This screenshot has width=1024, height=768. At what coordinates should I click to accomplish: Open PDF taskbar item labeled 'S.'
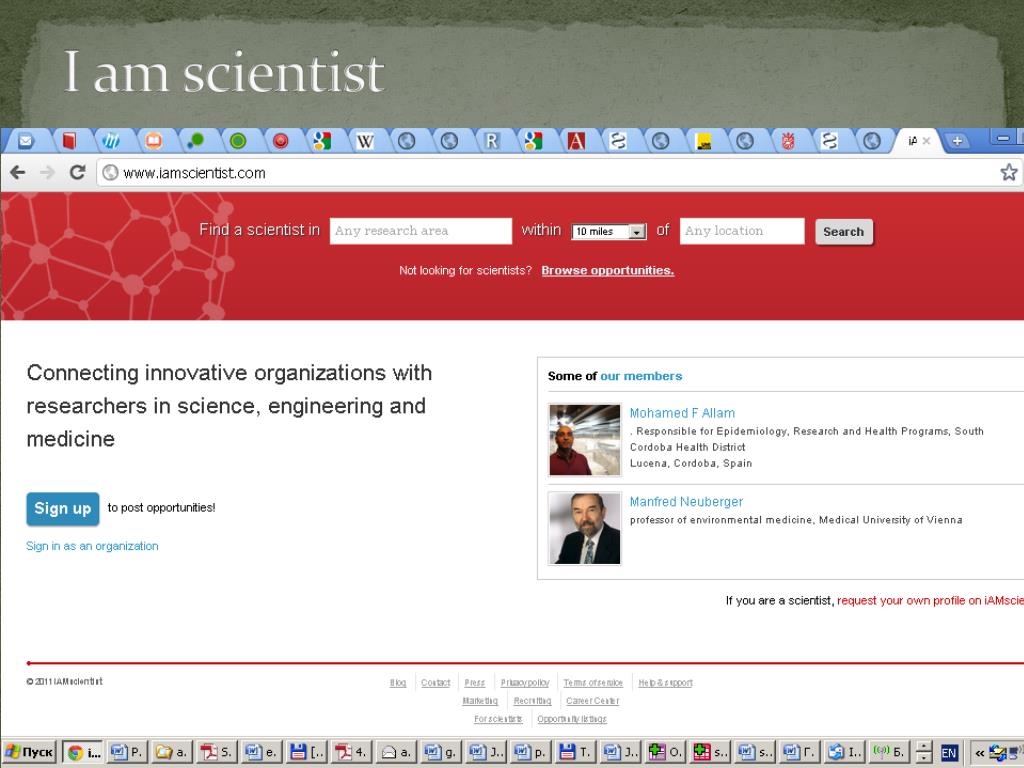click(x=217, y=752)
